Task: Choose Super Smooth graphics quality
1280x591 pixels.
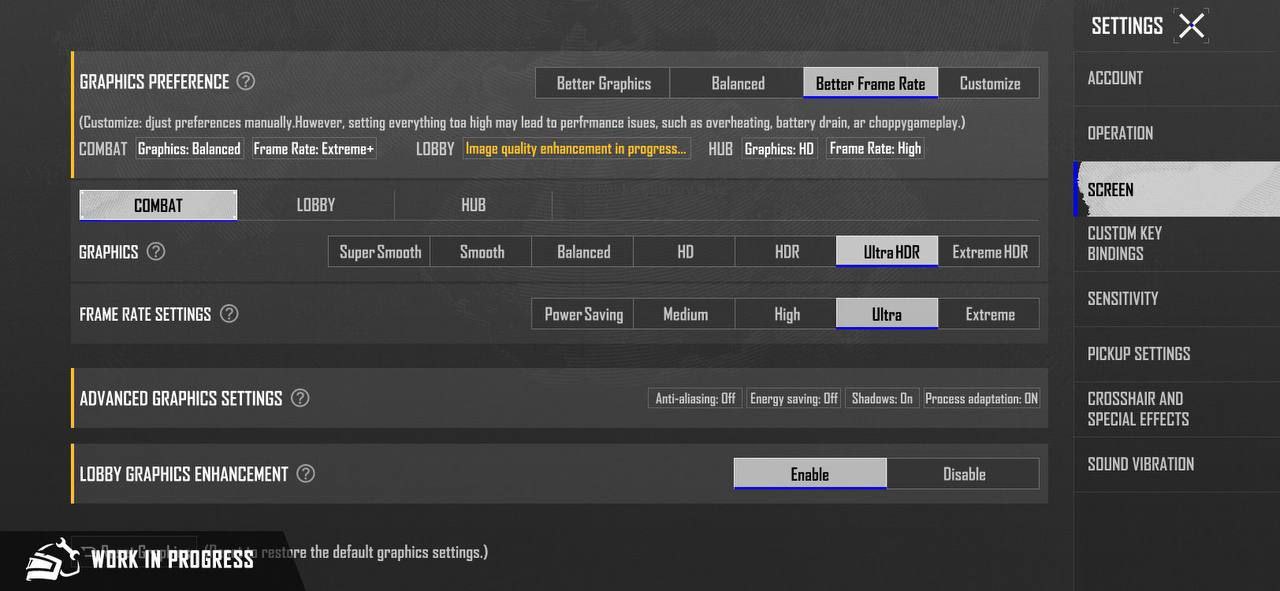Action: point(380,252)
